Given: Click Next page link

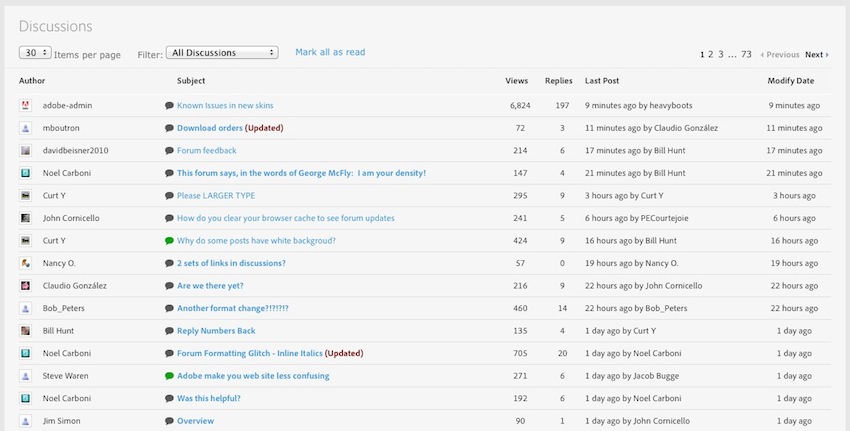Looking at the screenshot, I should click(816, 54).
